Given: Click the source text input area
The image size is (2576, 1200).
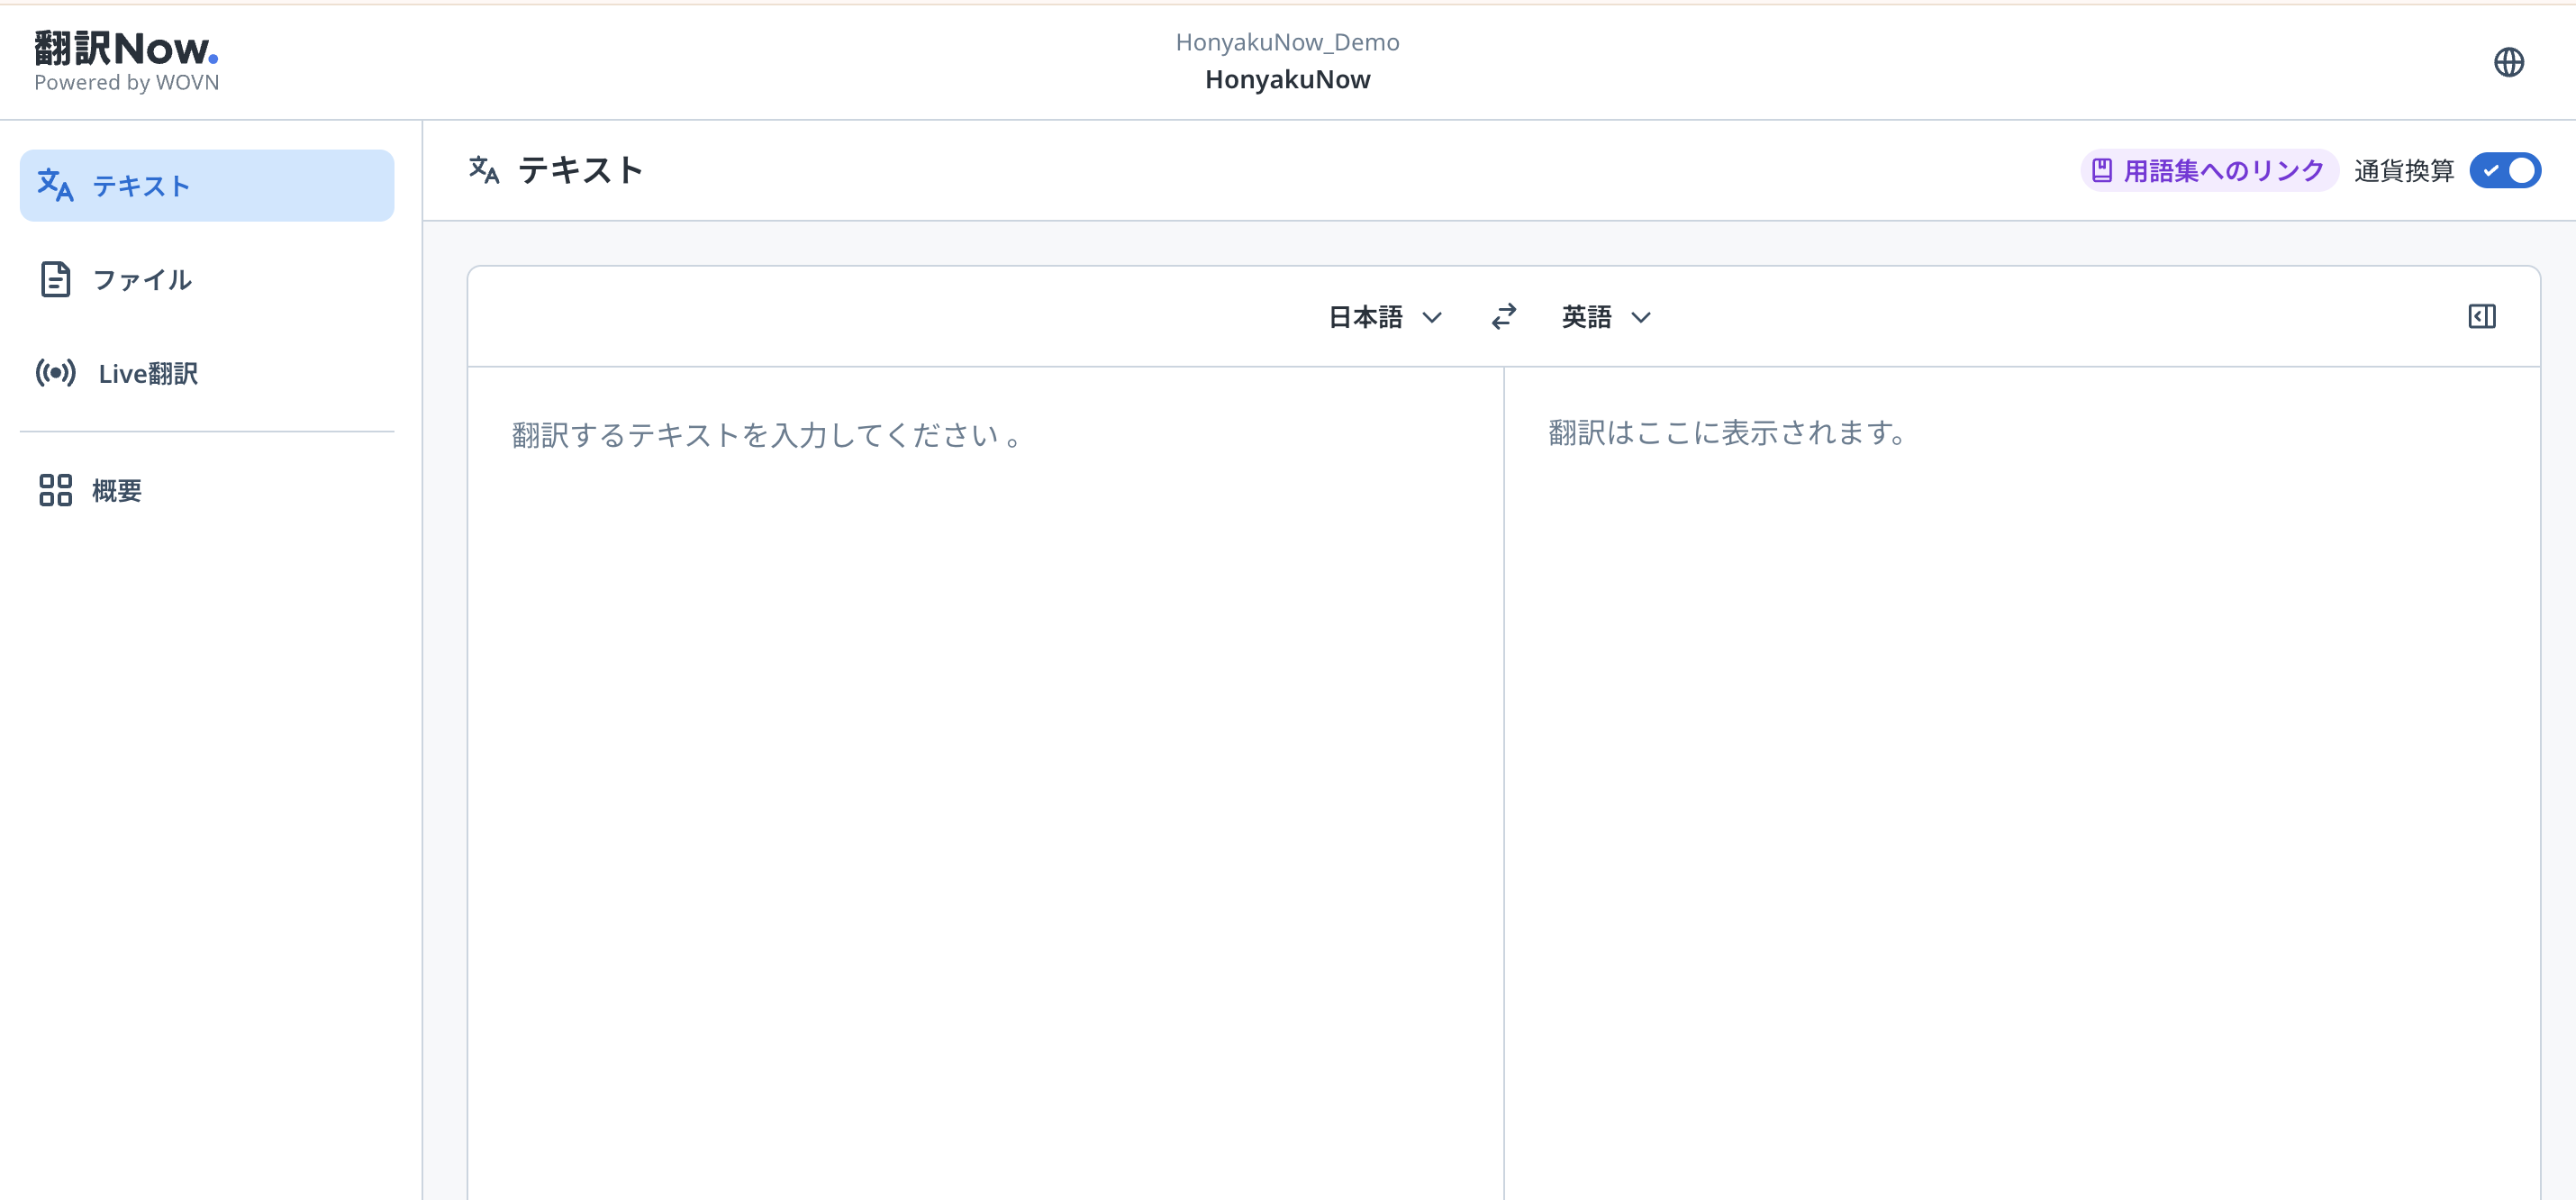Looking at the screenshot, I should tap(985, 783).
